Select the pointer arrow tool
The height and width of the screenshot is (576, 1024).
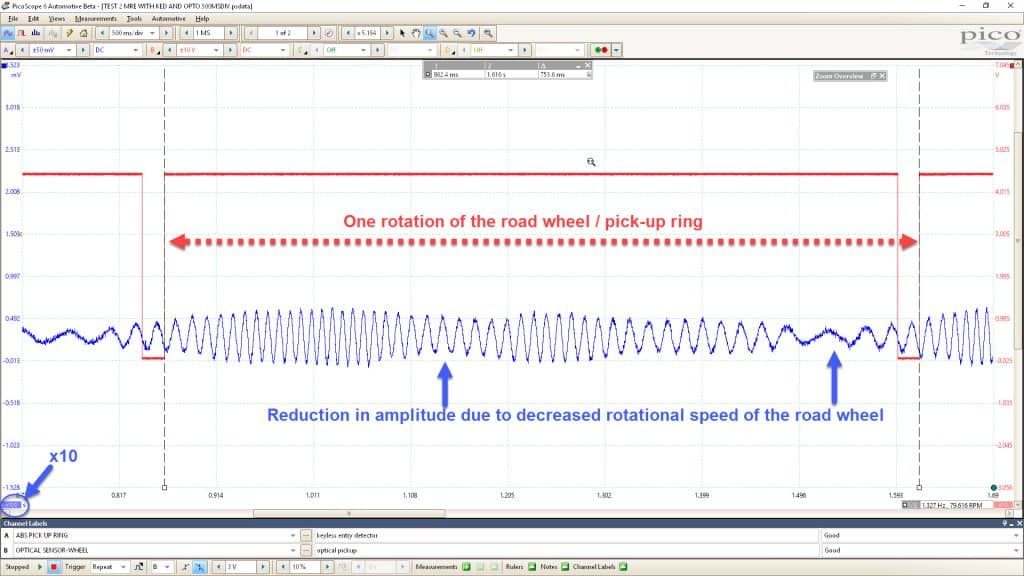(402, 33)
